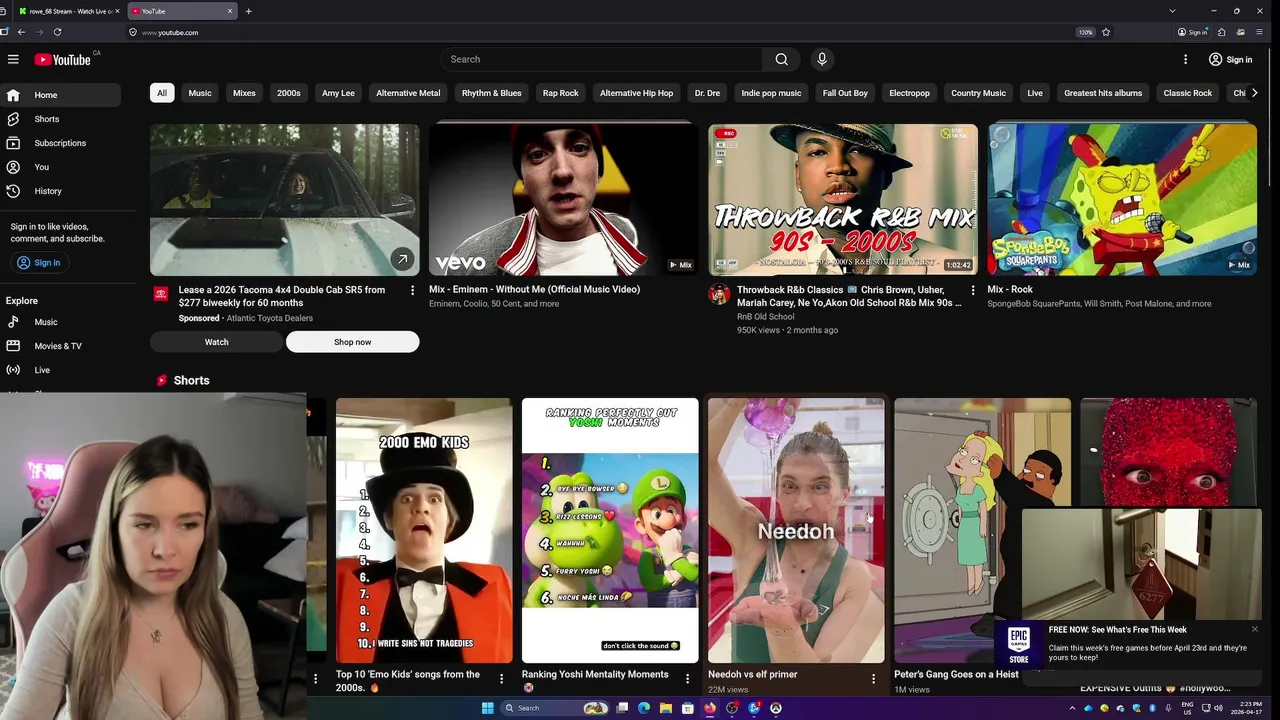Click the search magnifier button

[x=781, y=59]
